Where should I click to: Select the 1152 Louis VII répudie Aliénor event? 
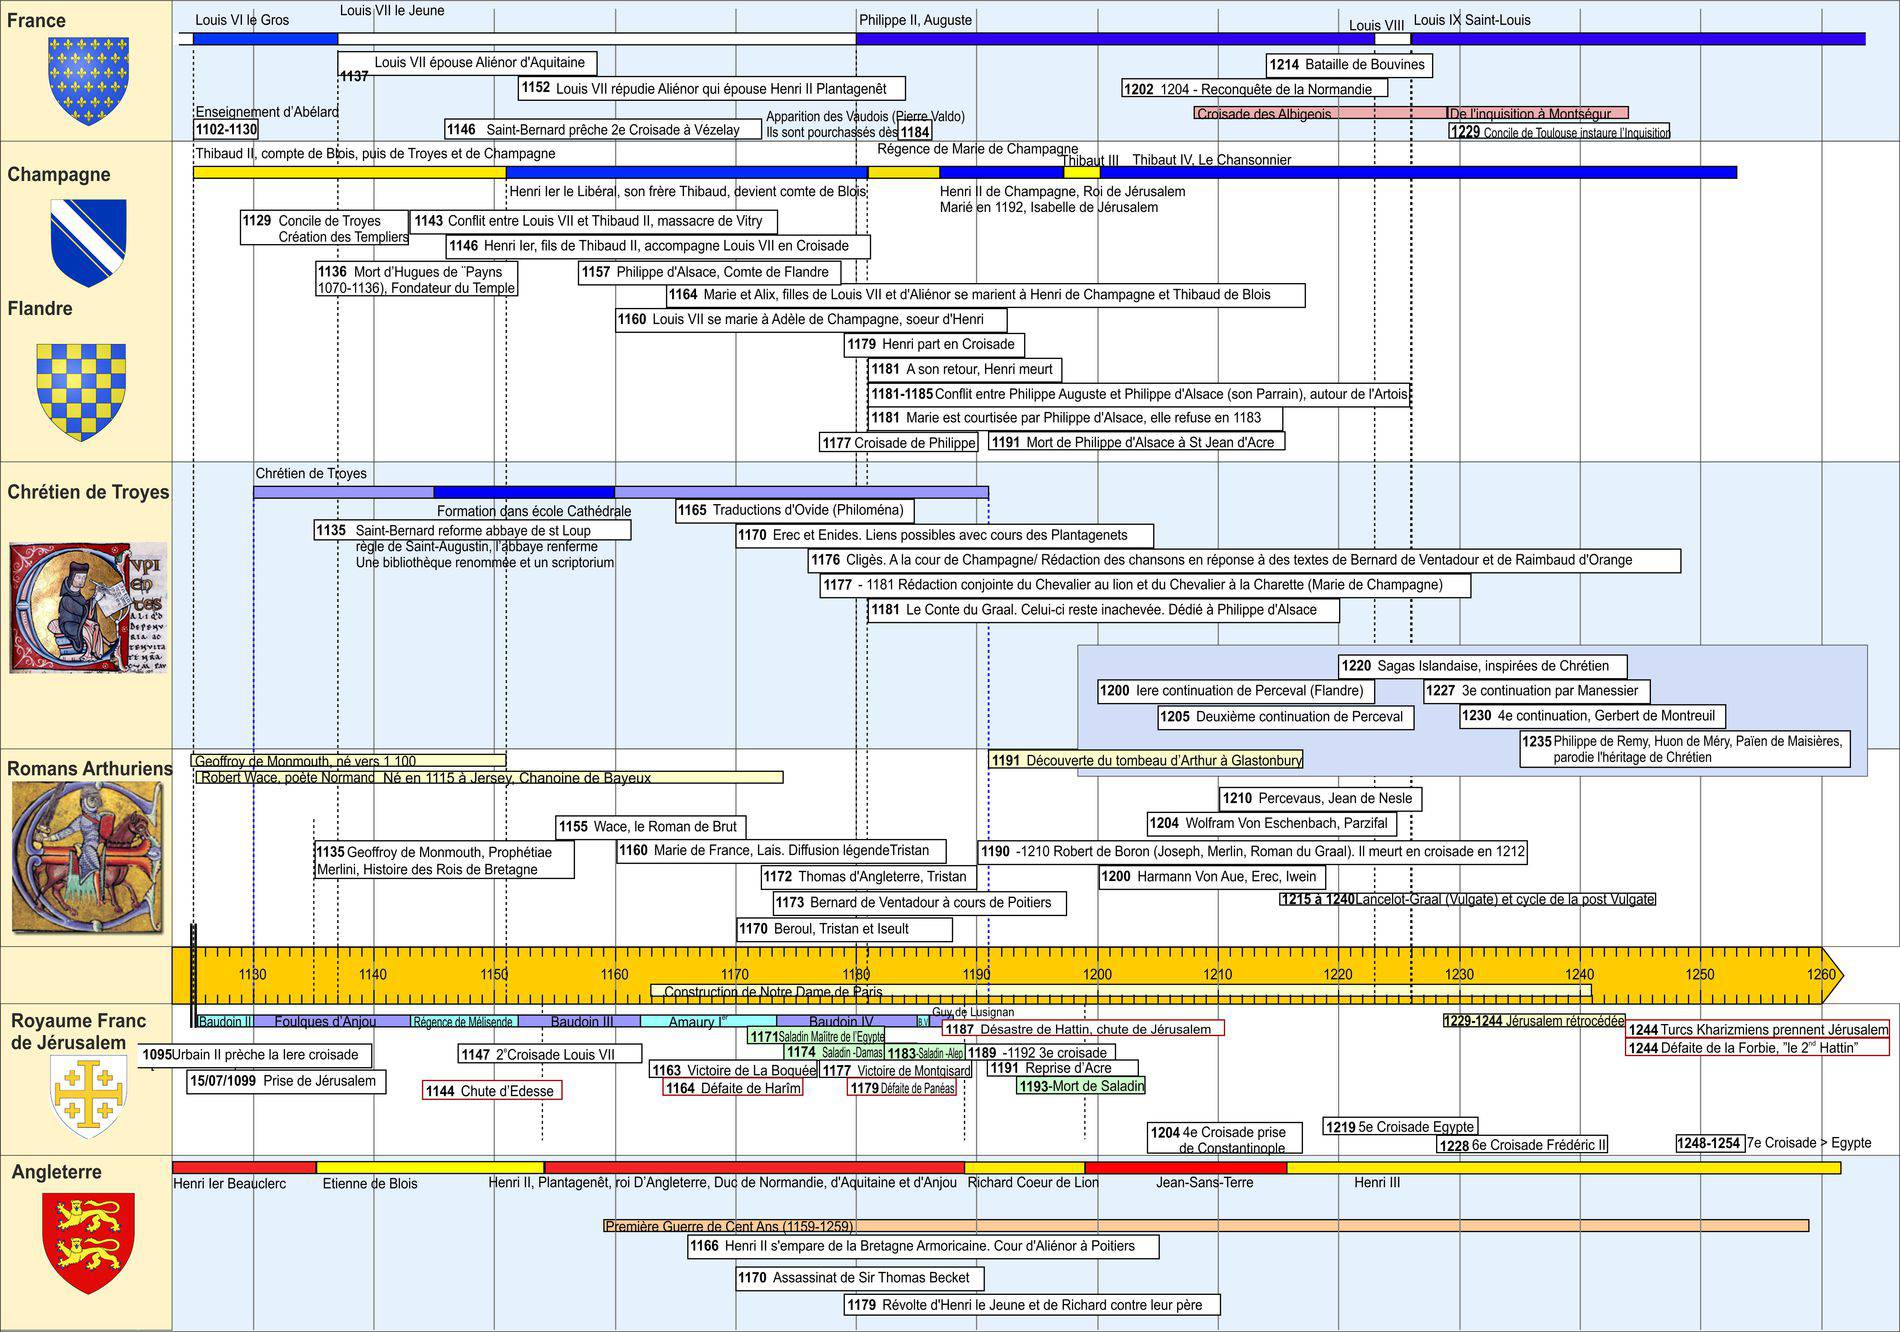click(712, 88)
